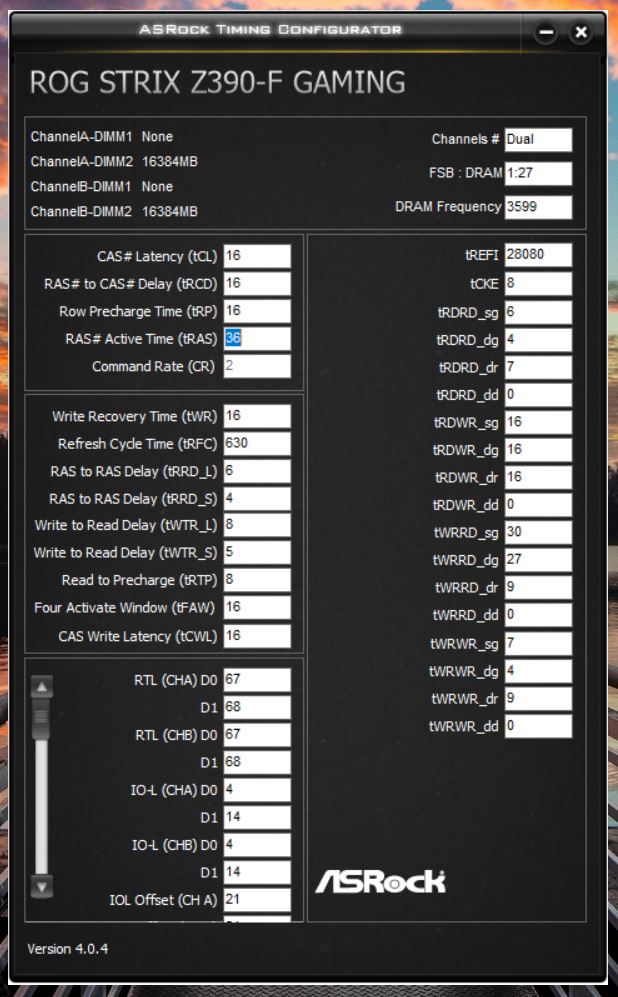Click the scroll down arrow in RTL panel
This screenshot has width=618, height=997.
tap(42, 886)
